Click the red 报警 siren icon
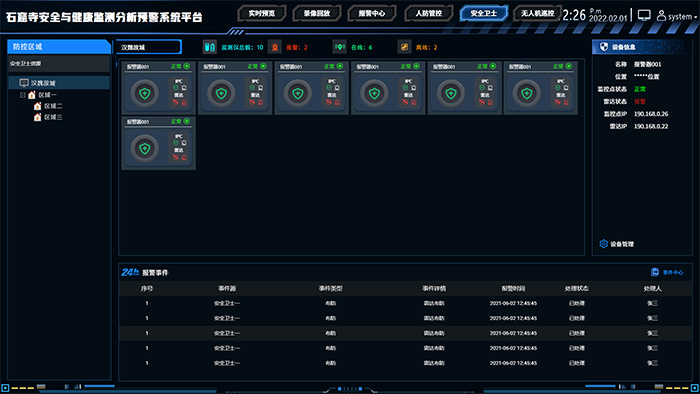The width and height of the screenshot is (700, 394). [x=275, y=47]
